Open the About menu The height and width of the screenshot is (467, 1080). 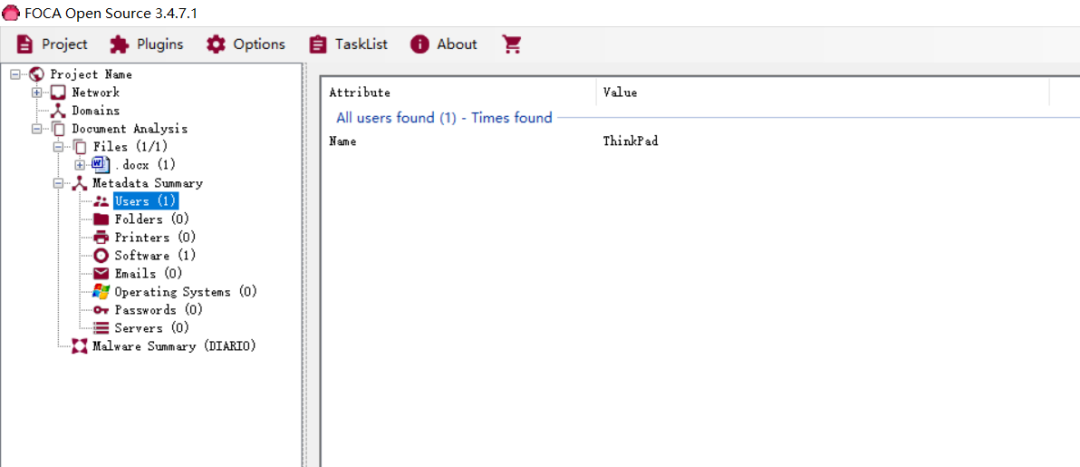444,44
